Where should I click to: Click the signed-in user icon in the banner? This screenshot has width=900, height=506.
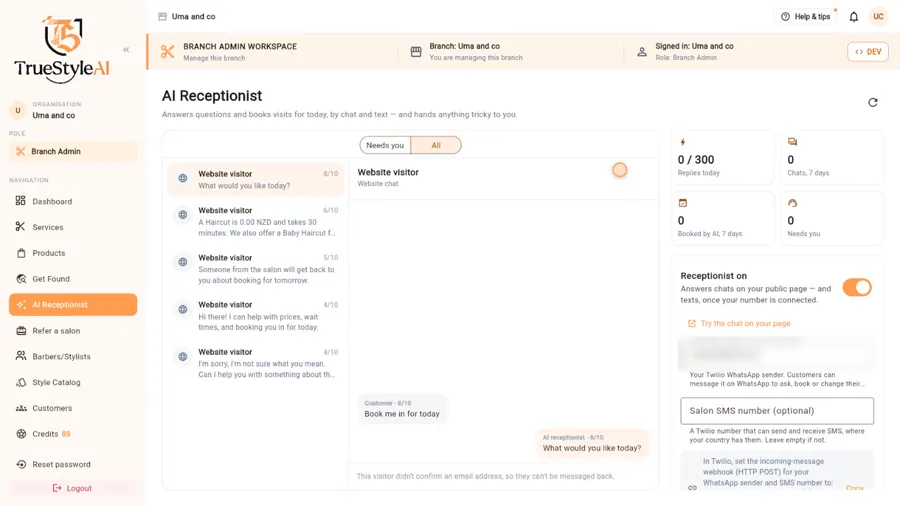642,52
